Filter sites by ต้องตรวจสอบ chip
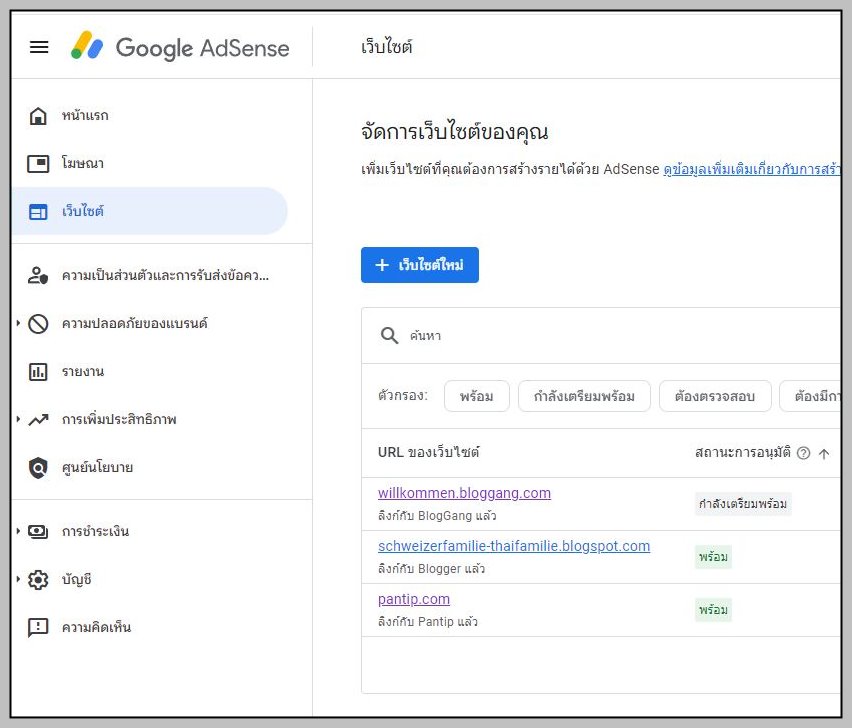 715,396
